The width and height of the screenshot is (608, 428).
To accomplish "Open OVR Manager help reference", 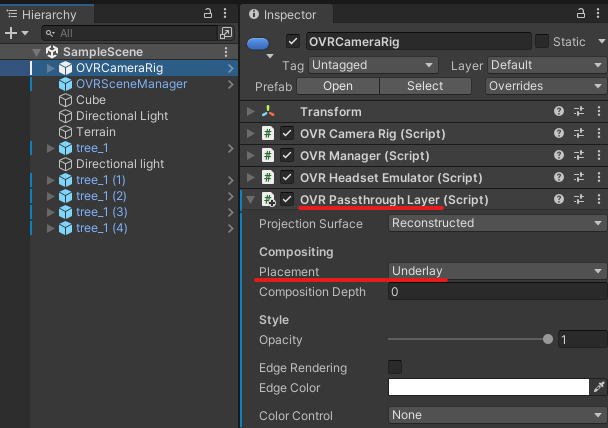I will [x=559, y=155].
